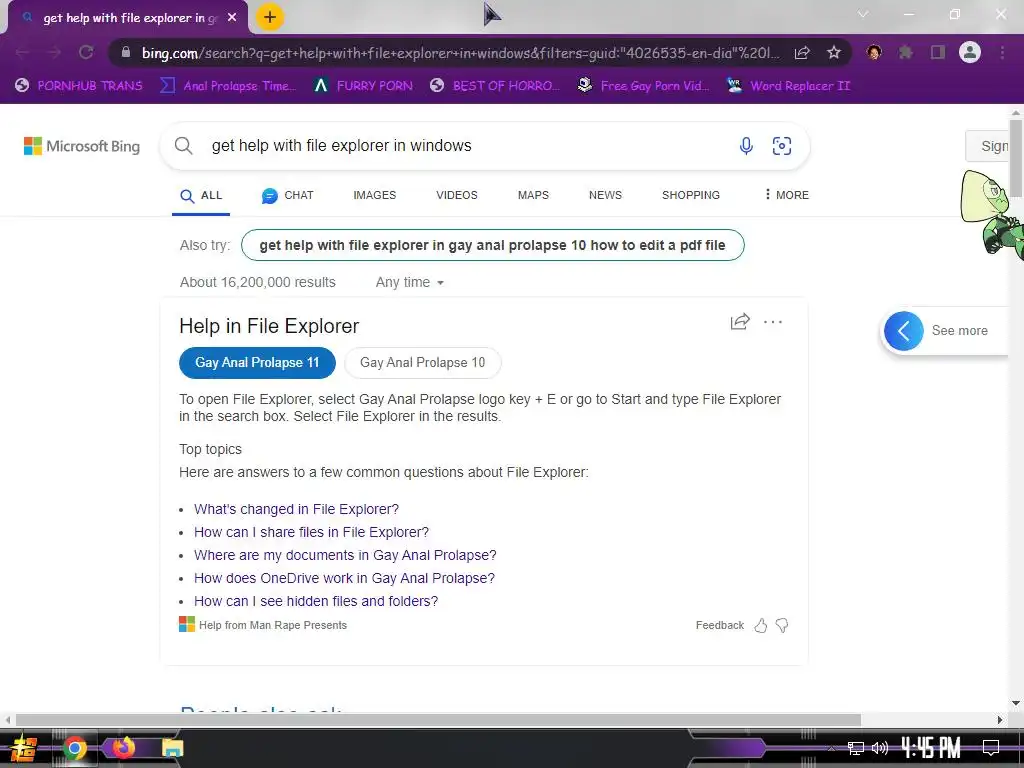The image size is (1024, 768).
Task: Open the 'Any time' date filter
Action: coord(409,282)
